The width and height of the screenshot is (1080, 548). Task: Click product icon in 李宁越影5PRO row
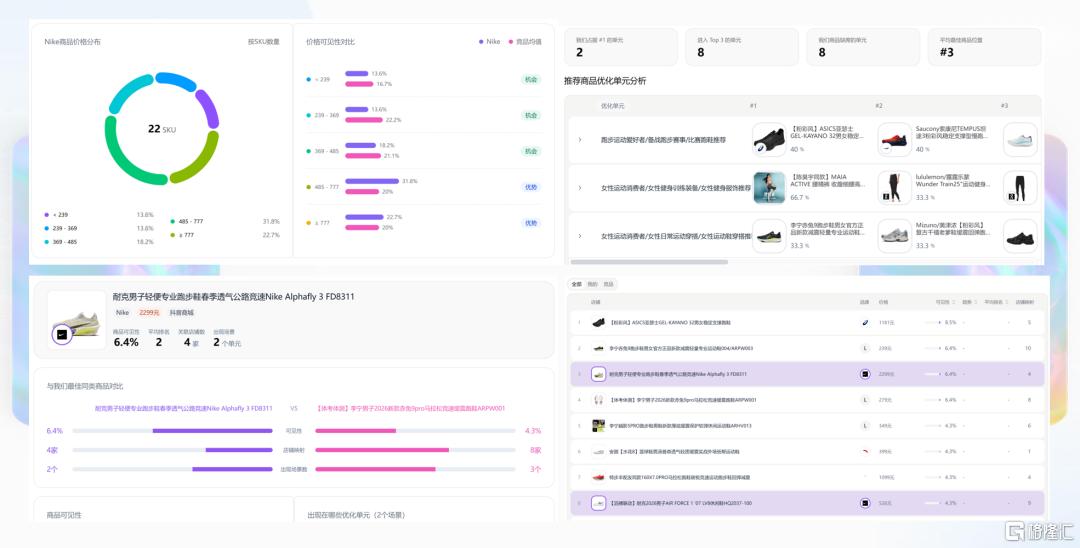click(599, 425)
